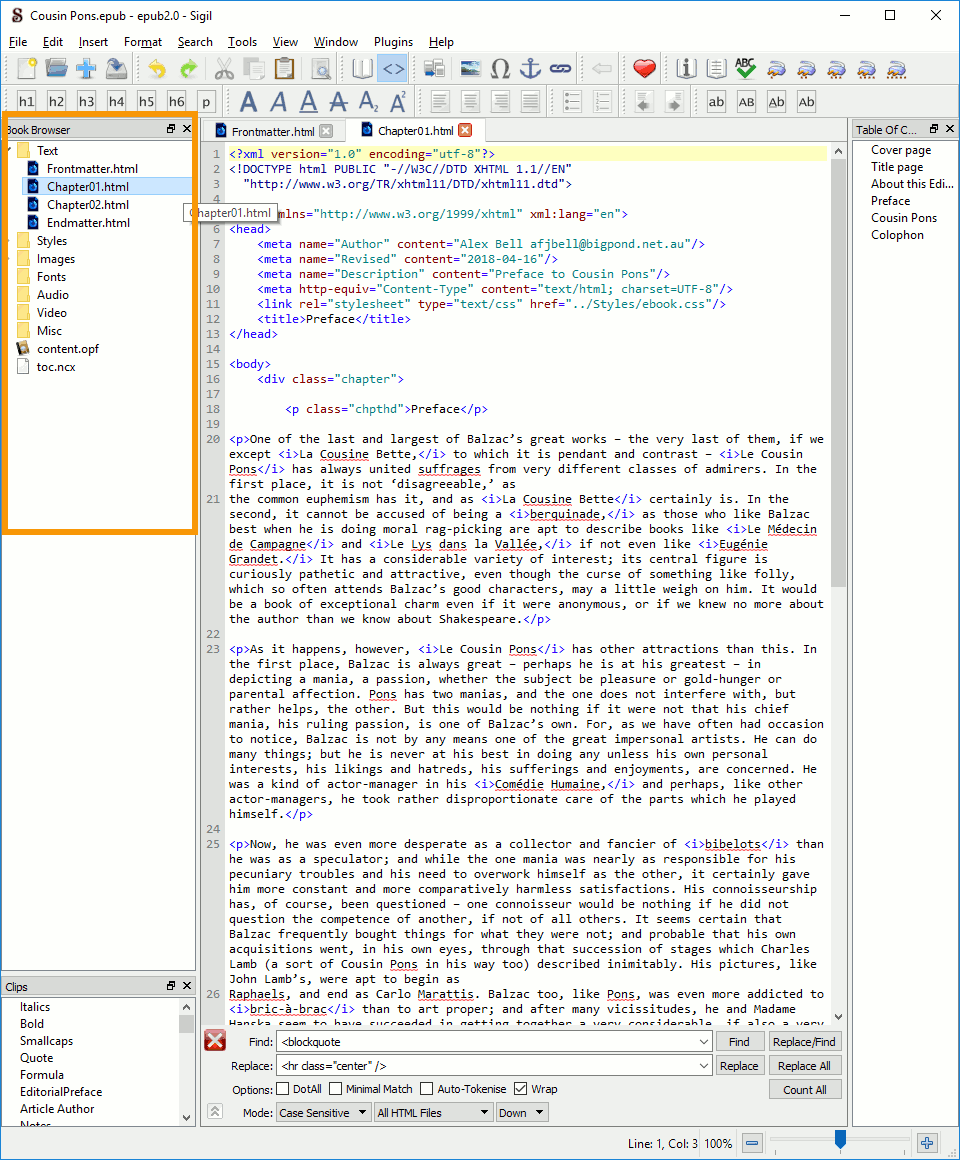Click the Insert Anchor icon
Image resolution: width=960 pixels, height=1160 pixels.
530,69
